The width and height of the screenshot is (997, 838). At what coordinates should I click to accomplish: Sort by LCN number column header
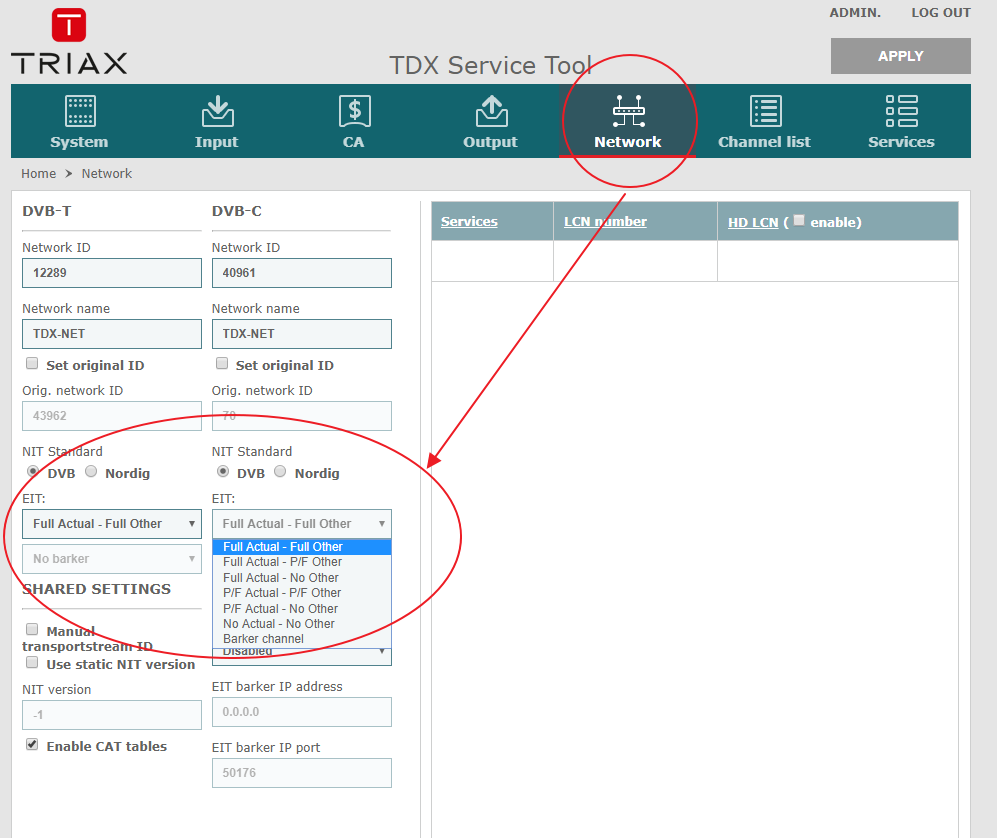[605, 221]
